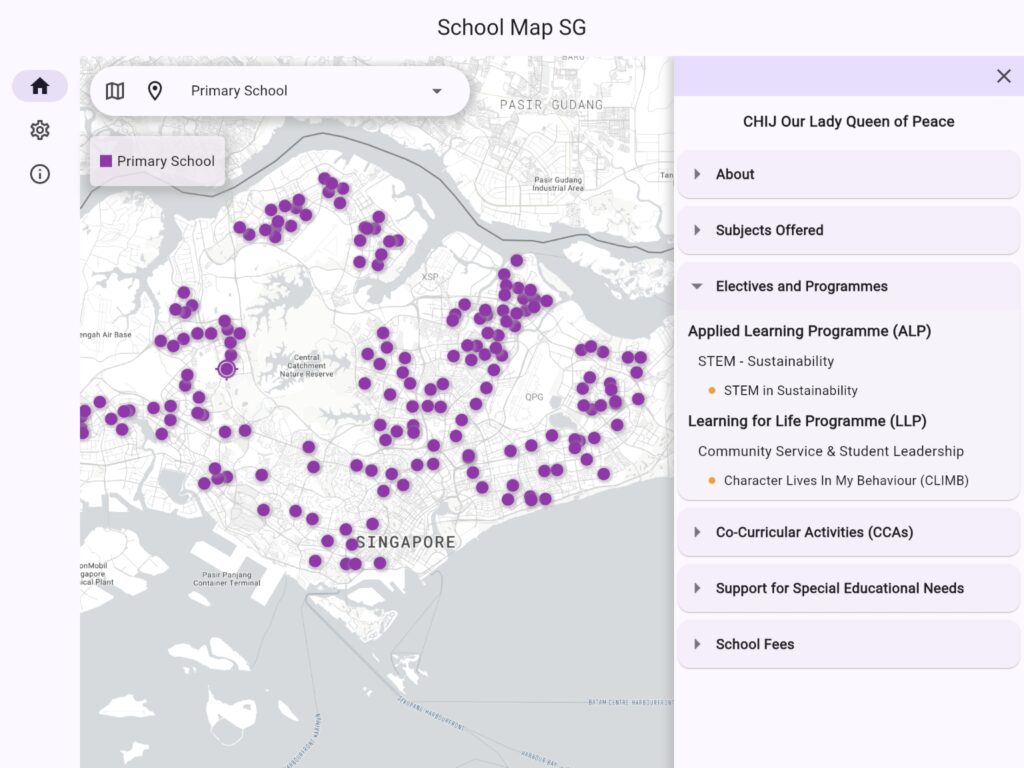This screenshot has height=768, width=1024.
Task: Expand the Co-Curricular Activities (CCAs) section
Action: tap(848, 532)
